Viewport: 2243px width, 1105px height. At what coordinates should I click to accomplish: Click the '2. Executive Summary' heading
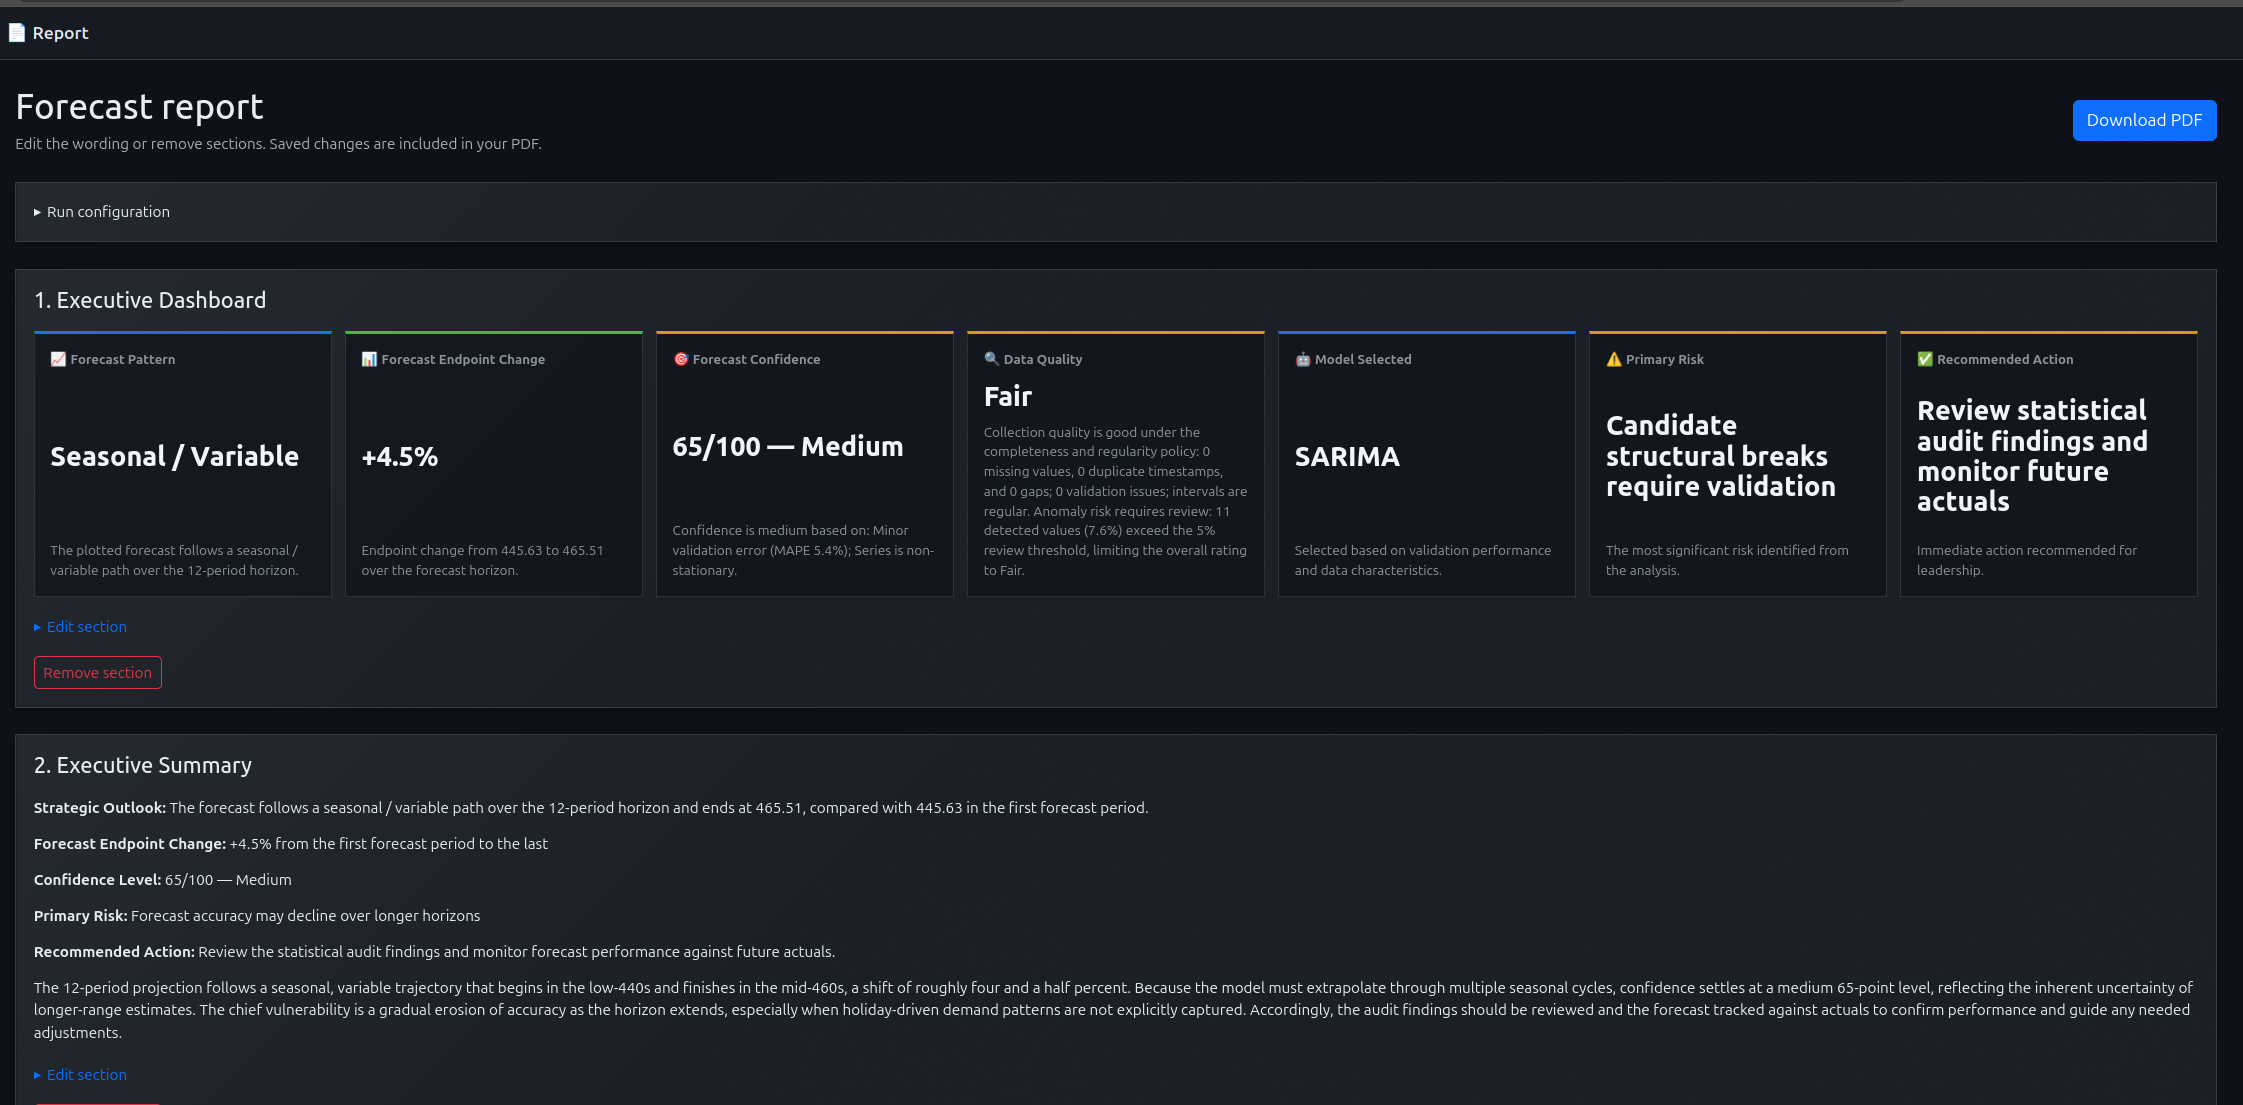pyautogui.click(x=143, y=765)
